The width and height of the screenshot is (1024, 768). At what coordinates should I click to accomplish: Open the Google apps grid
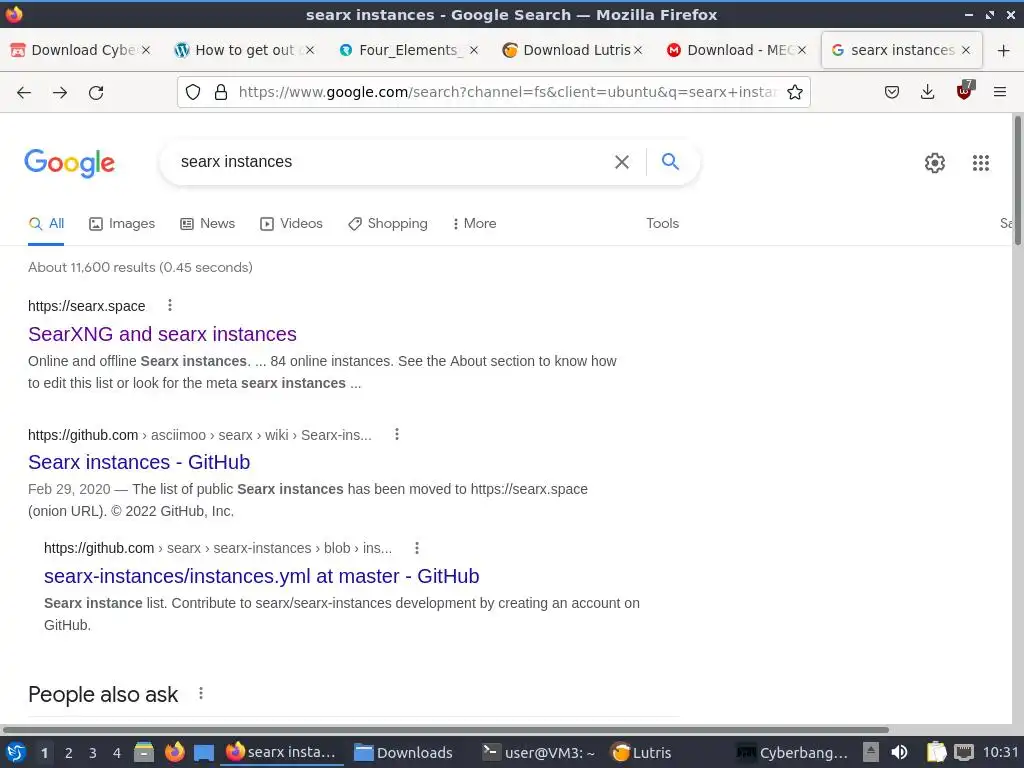click(x=981, y=163)
